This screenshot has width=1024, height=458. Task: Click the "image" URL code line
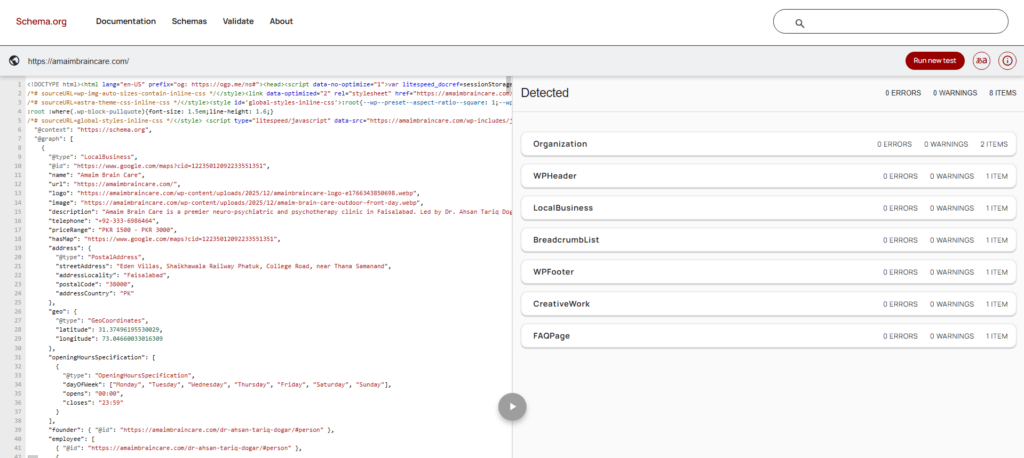[235, 203]
